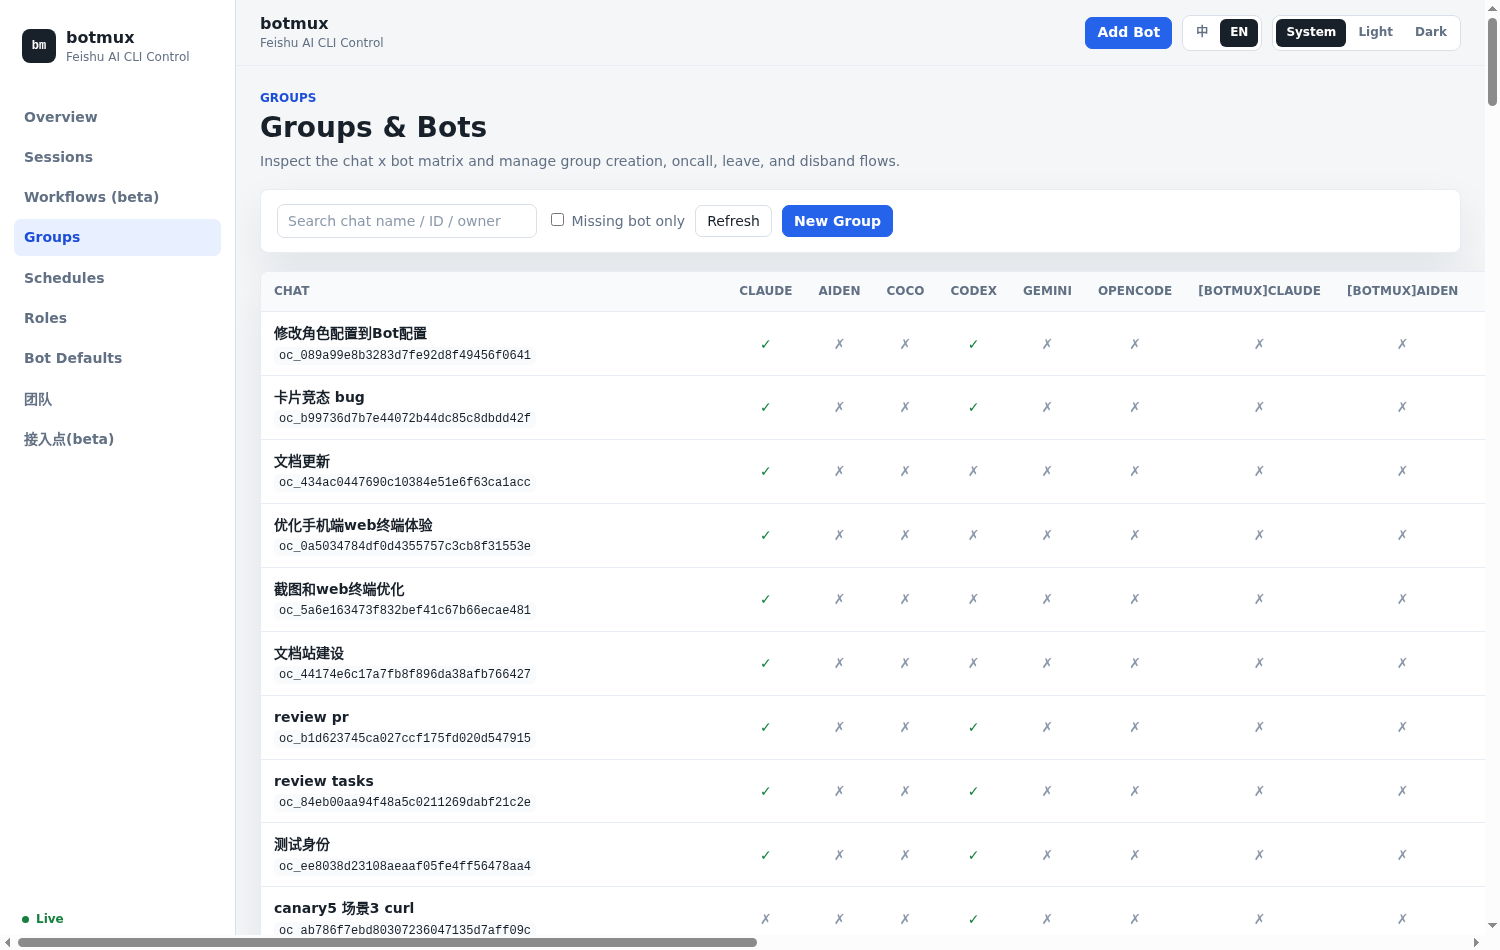
Task: Click the OPENCODE column header
Action: pos(1135,291)
